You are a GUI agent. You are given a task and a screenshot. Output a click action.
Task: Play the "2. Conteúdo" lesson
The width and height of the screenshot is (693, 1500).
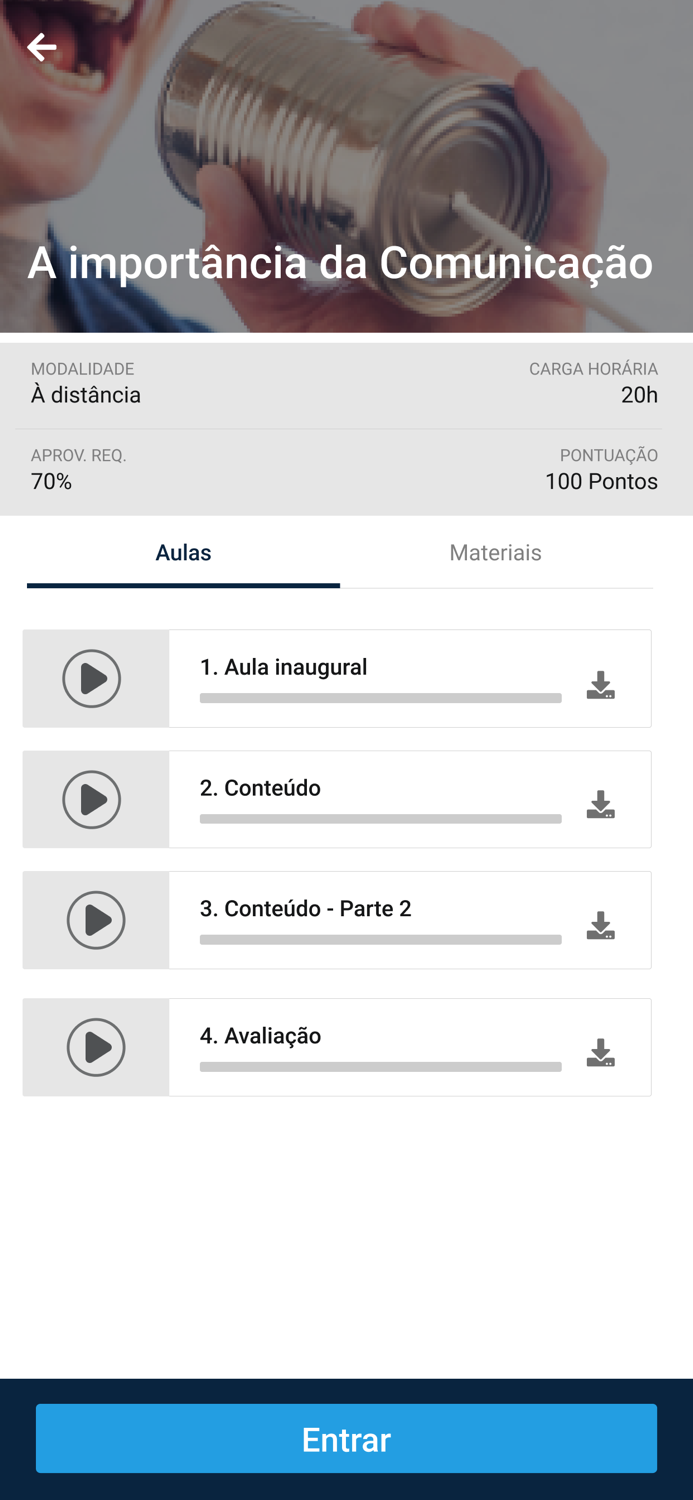click(x=95, y=799)
